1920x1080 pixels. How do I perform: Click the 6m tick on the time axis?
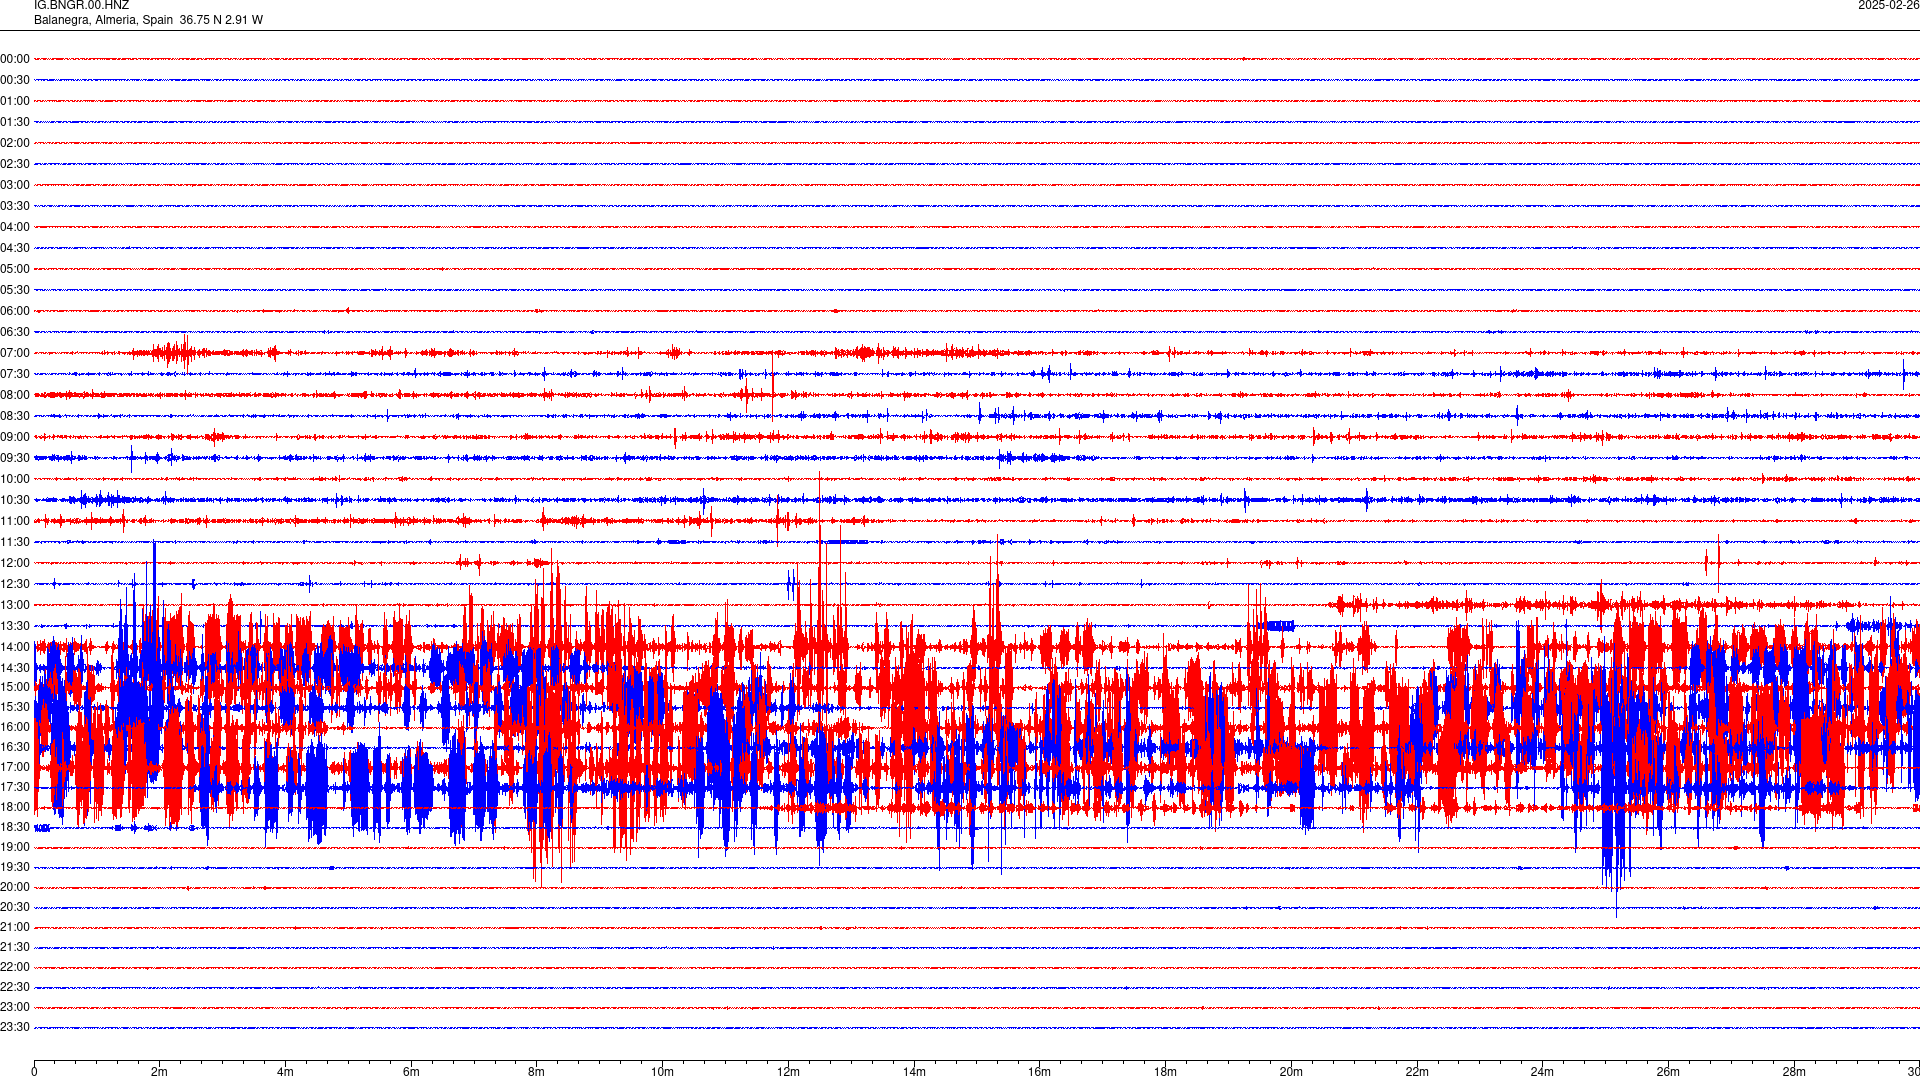coord(411,1072)
